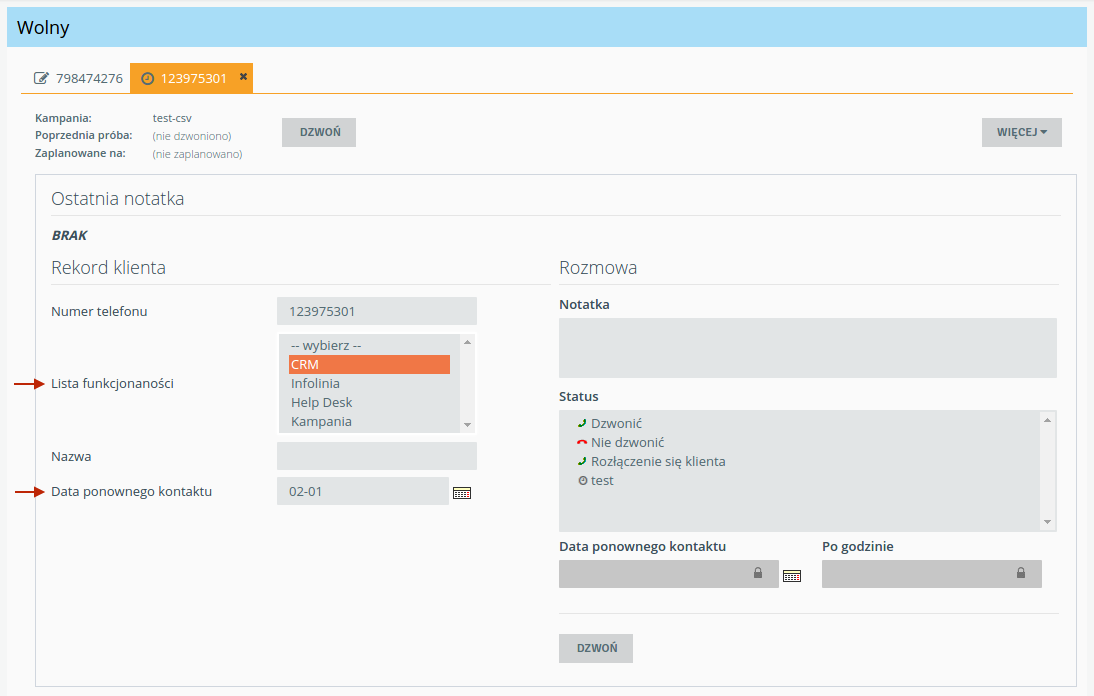Image resolution: width=1094 pixels, height=696 pixels.
Task: Select '-- wybierz --' in the functionality list
Action: (x=369, y=345)
